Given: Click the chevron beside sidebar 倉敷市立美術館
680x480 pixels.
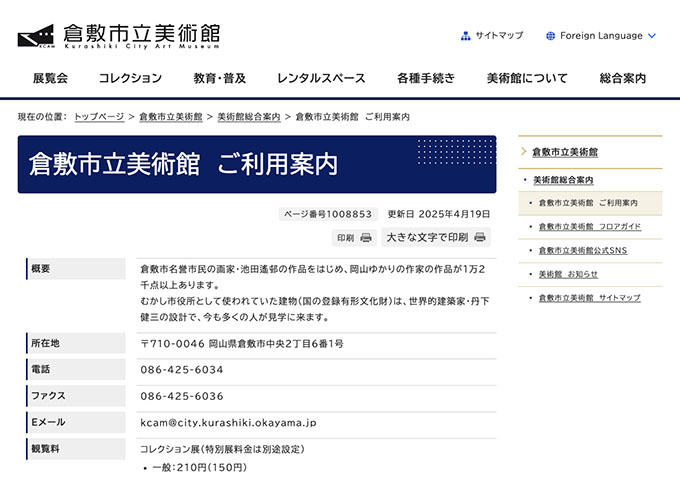Looking at the screenshot, I should click(523, 151).
